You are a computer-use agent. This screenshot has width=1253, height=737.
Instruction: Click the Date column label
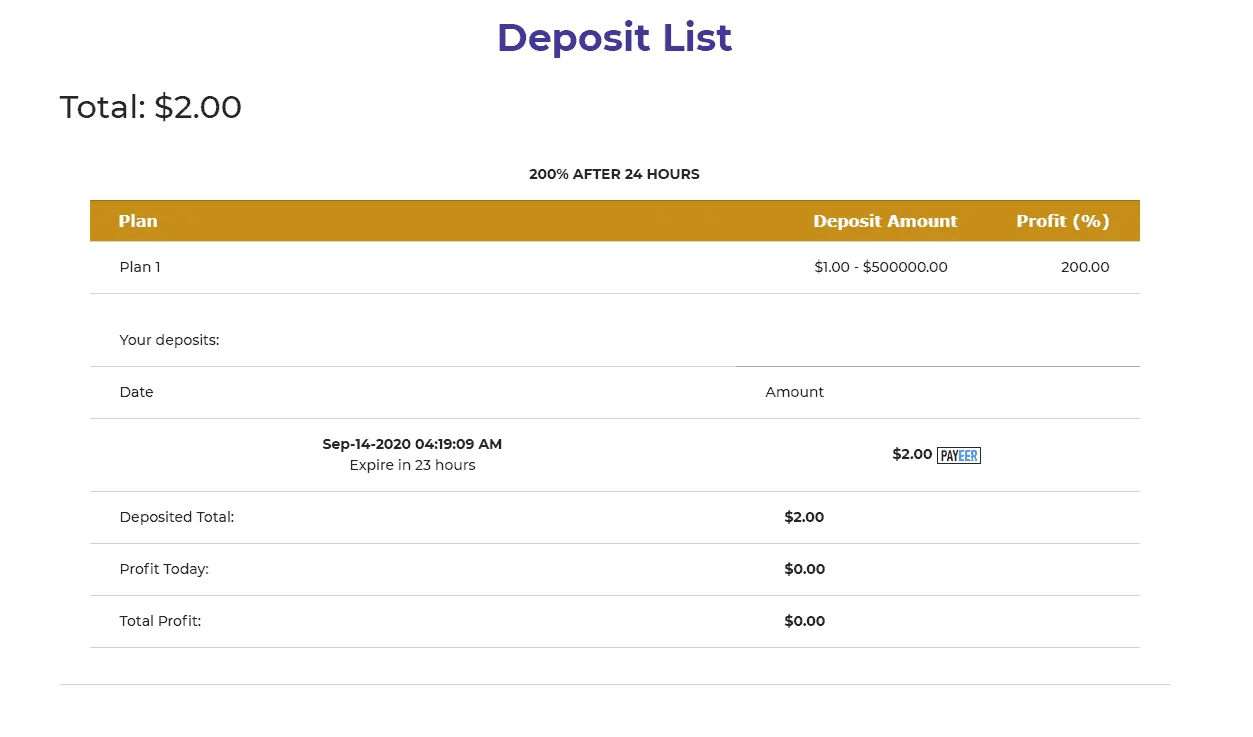(x=136, y=392)
